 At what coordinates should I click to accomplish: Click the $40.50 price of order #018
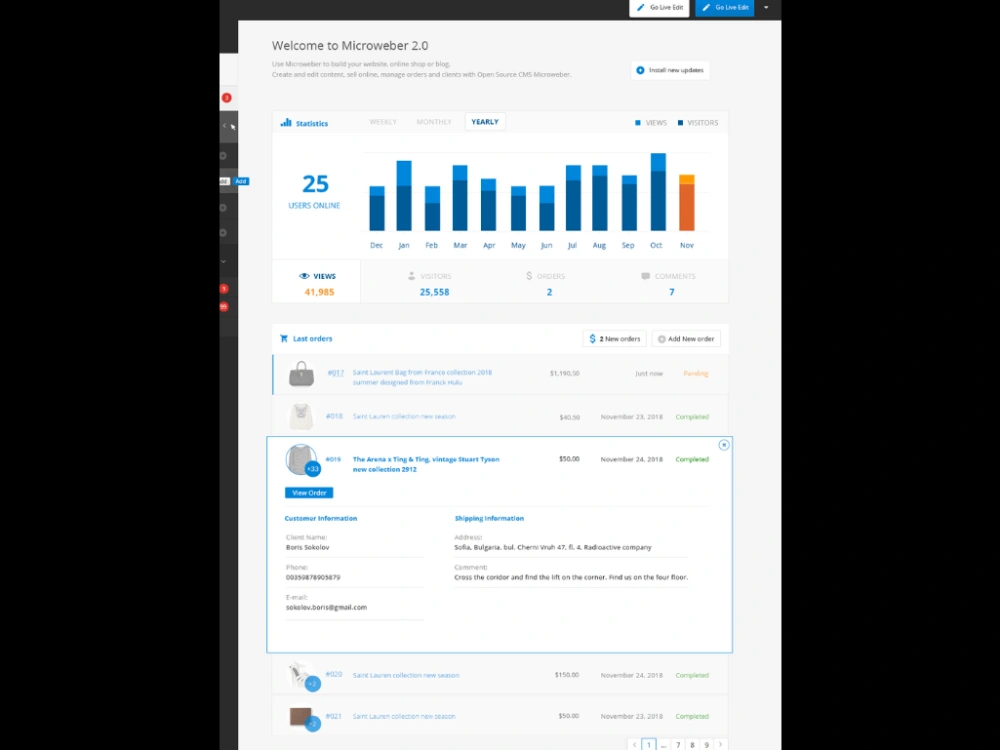(570, 417)
